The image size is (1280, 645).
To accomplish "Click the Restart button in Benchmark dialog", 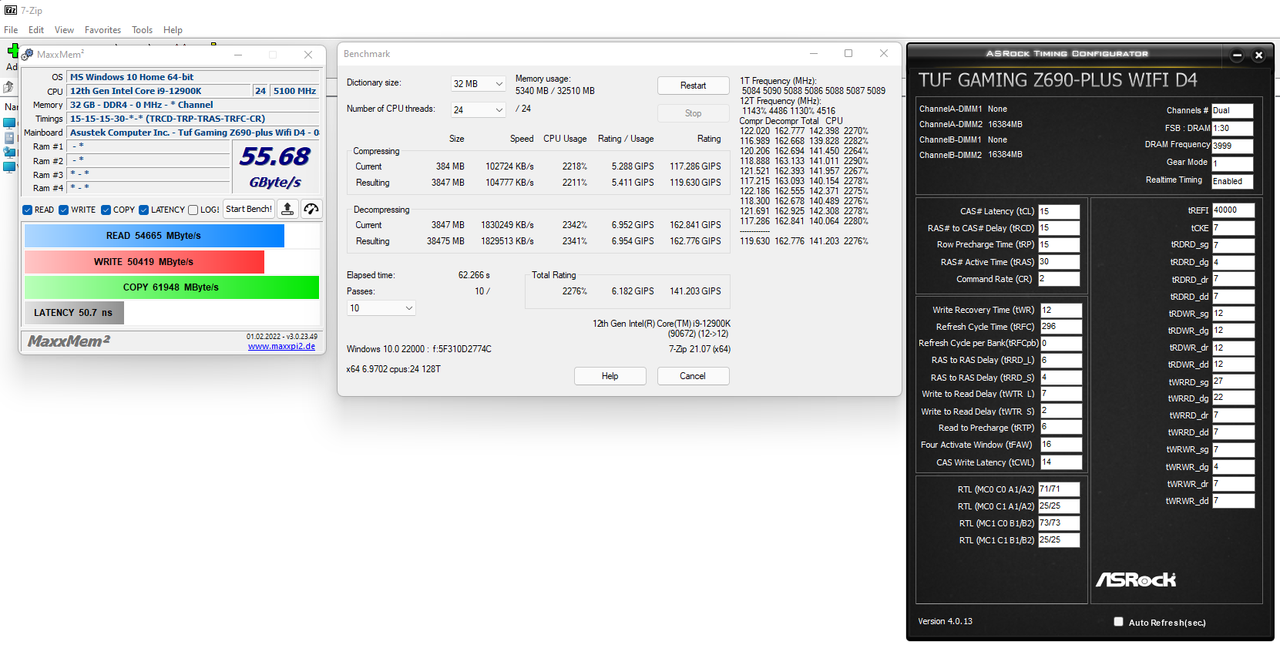I will [693, 85].
